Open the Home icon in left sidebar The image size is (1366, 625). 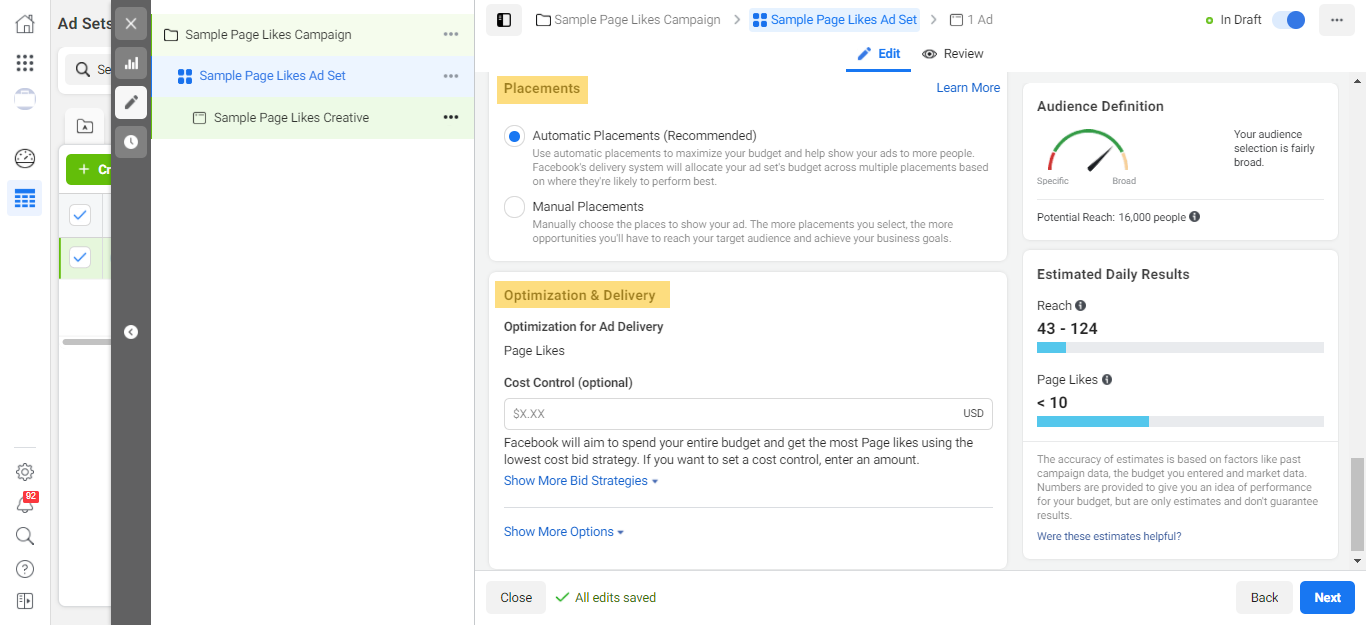click(25, 24)
